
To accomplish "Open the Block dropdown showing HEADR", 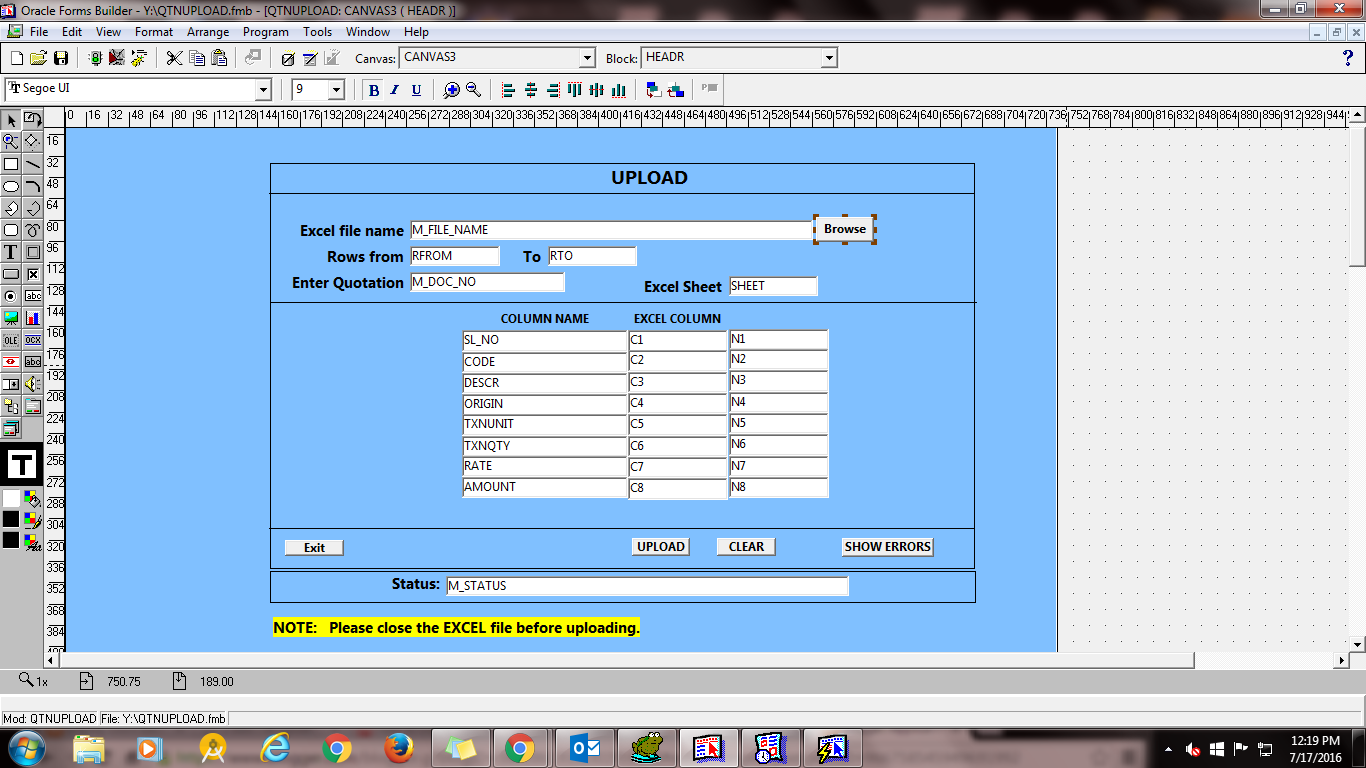I will [829, 57].
